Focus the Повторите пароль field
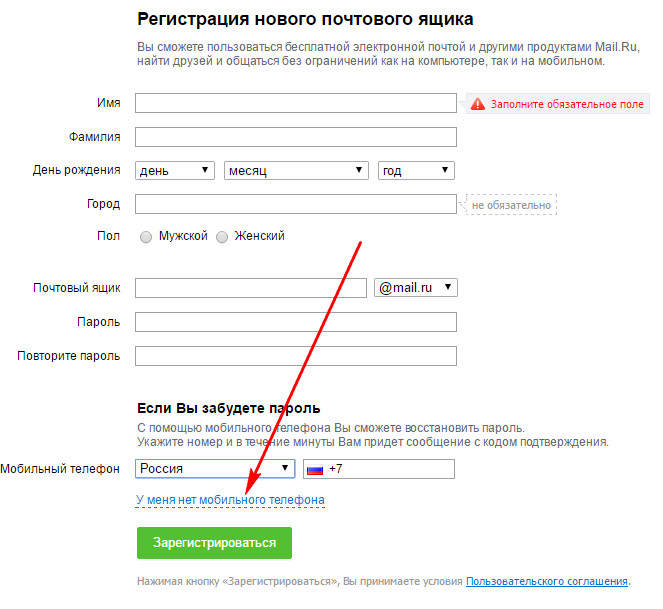This screenshot has height=609, width=663. [x=295, y=356]
